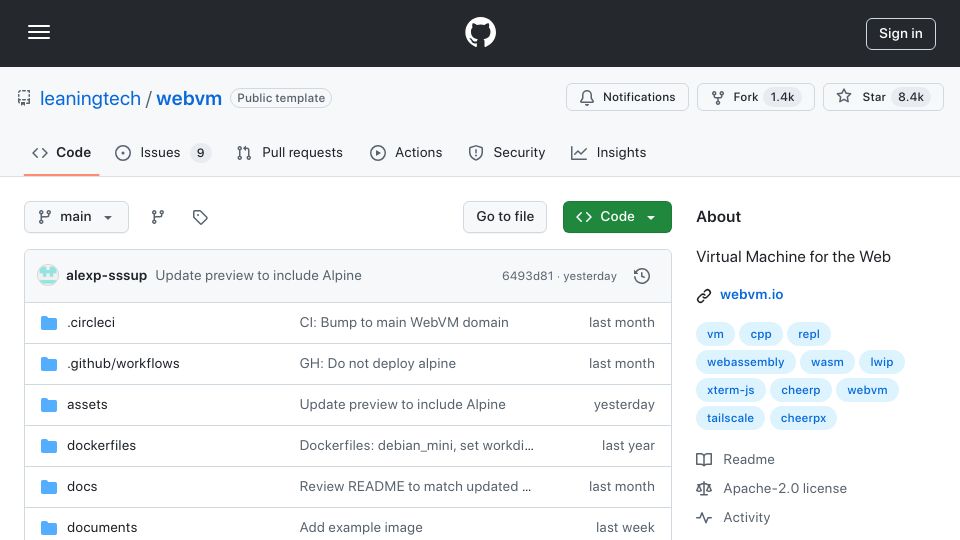
Task: View the 1.4k fork count
Action: (x=782, y=97)
